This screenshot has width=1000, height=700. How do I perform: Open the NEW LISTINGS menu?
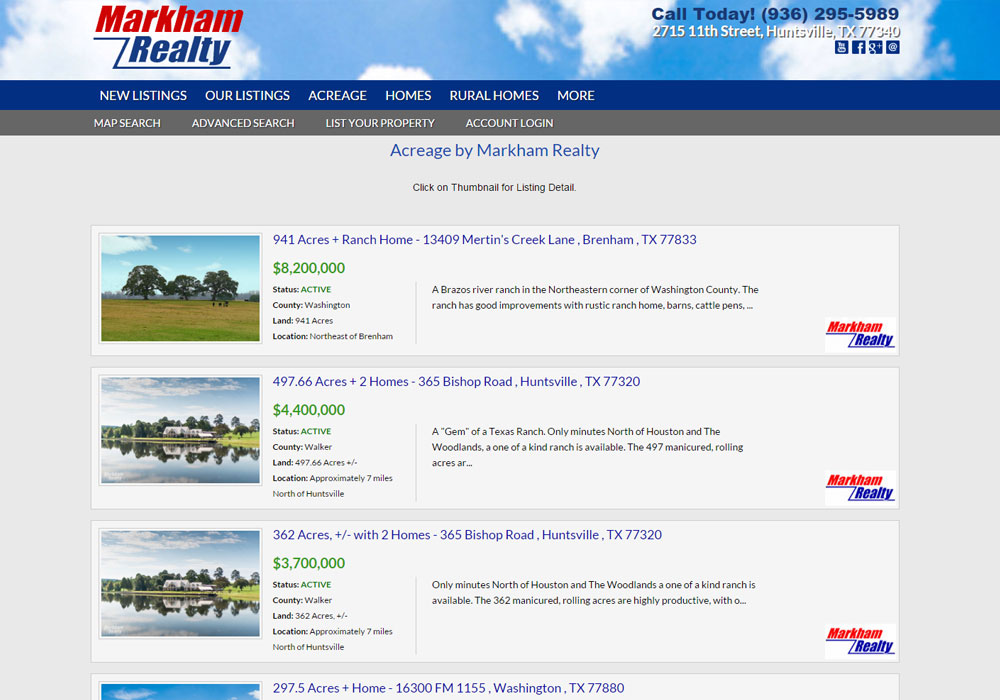[x=143, y=96]
